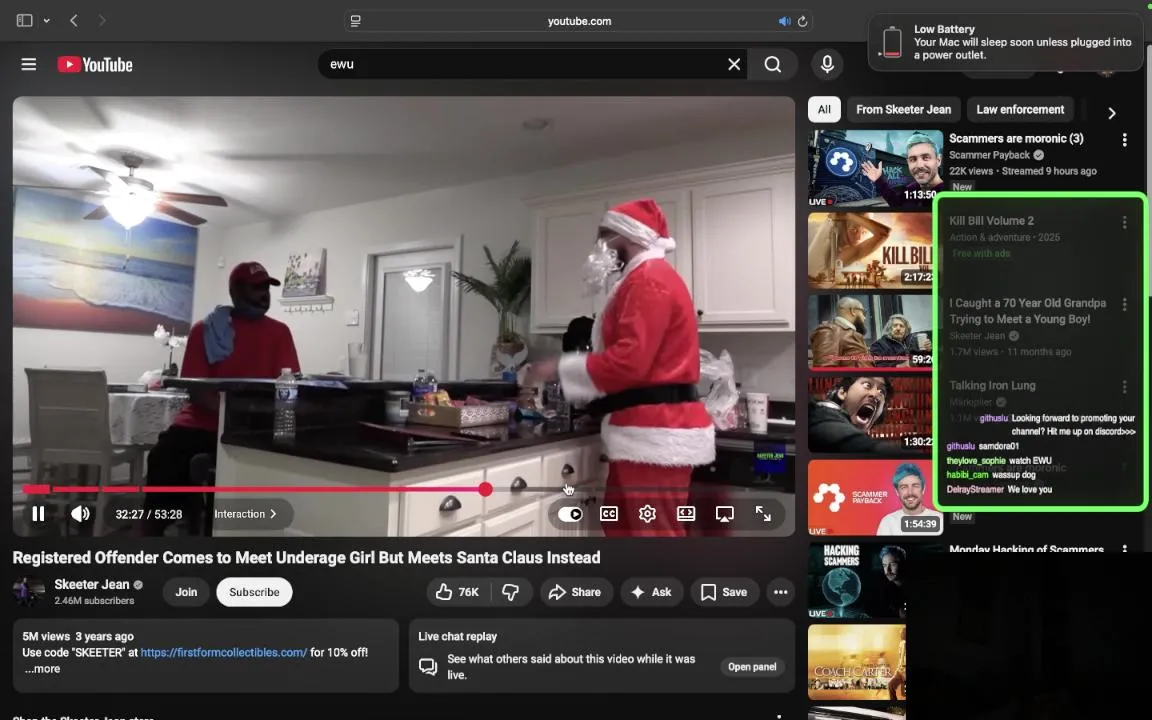Mute the video volume
The width and height of the screenshot is (1152, 720).
pos(80,514)
